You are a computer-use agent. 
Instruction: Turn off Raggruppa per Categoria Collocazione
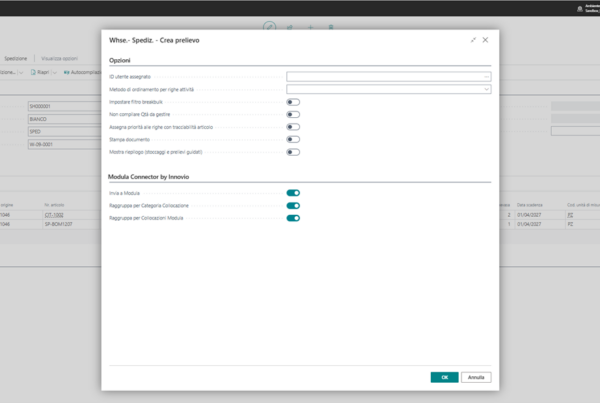tap(293, 206)
